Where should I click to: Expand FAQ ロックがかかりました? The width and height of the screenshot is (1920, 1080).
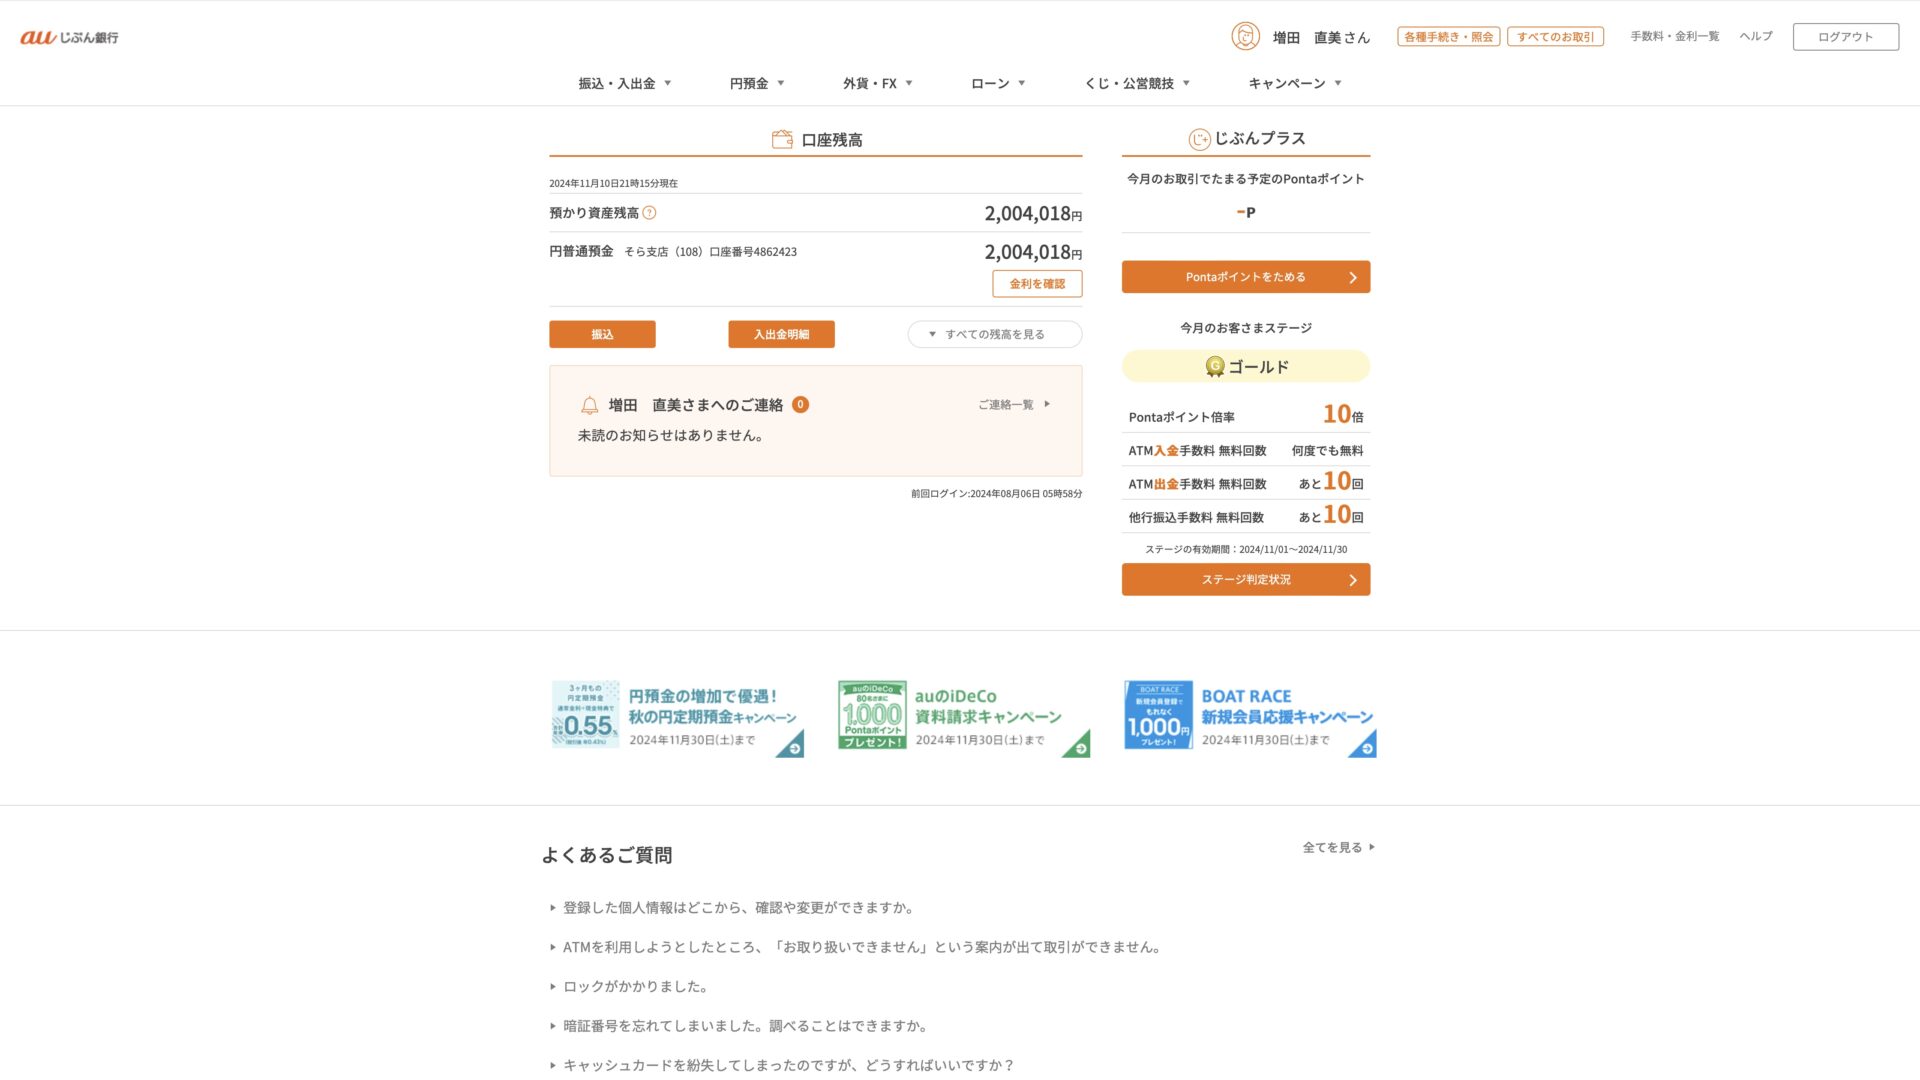[x=629, y=987]
